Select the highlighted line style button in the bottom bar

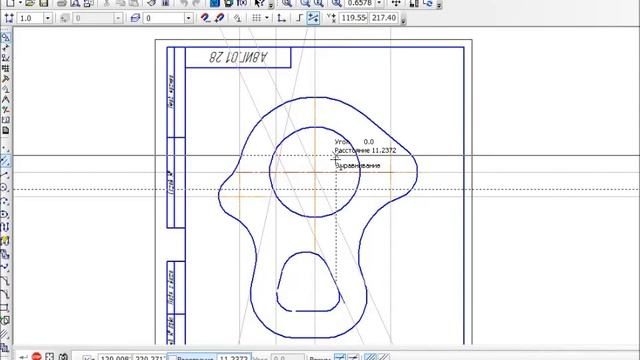370,357
